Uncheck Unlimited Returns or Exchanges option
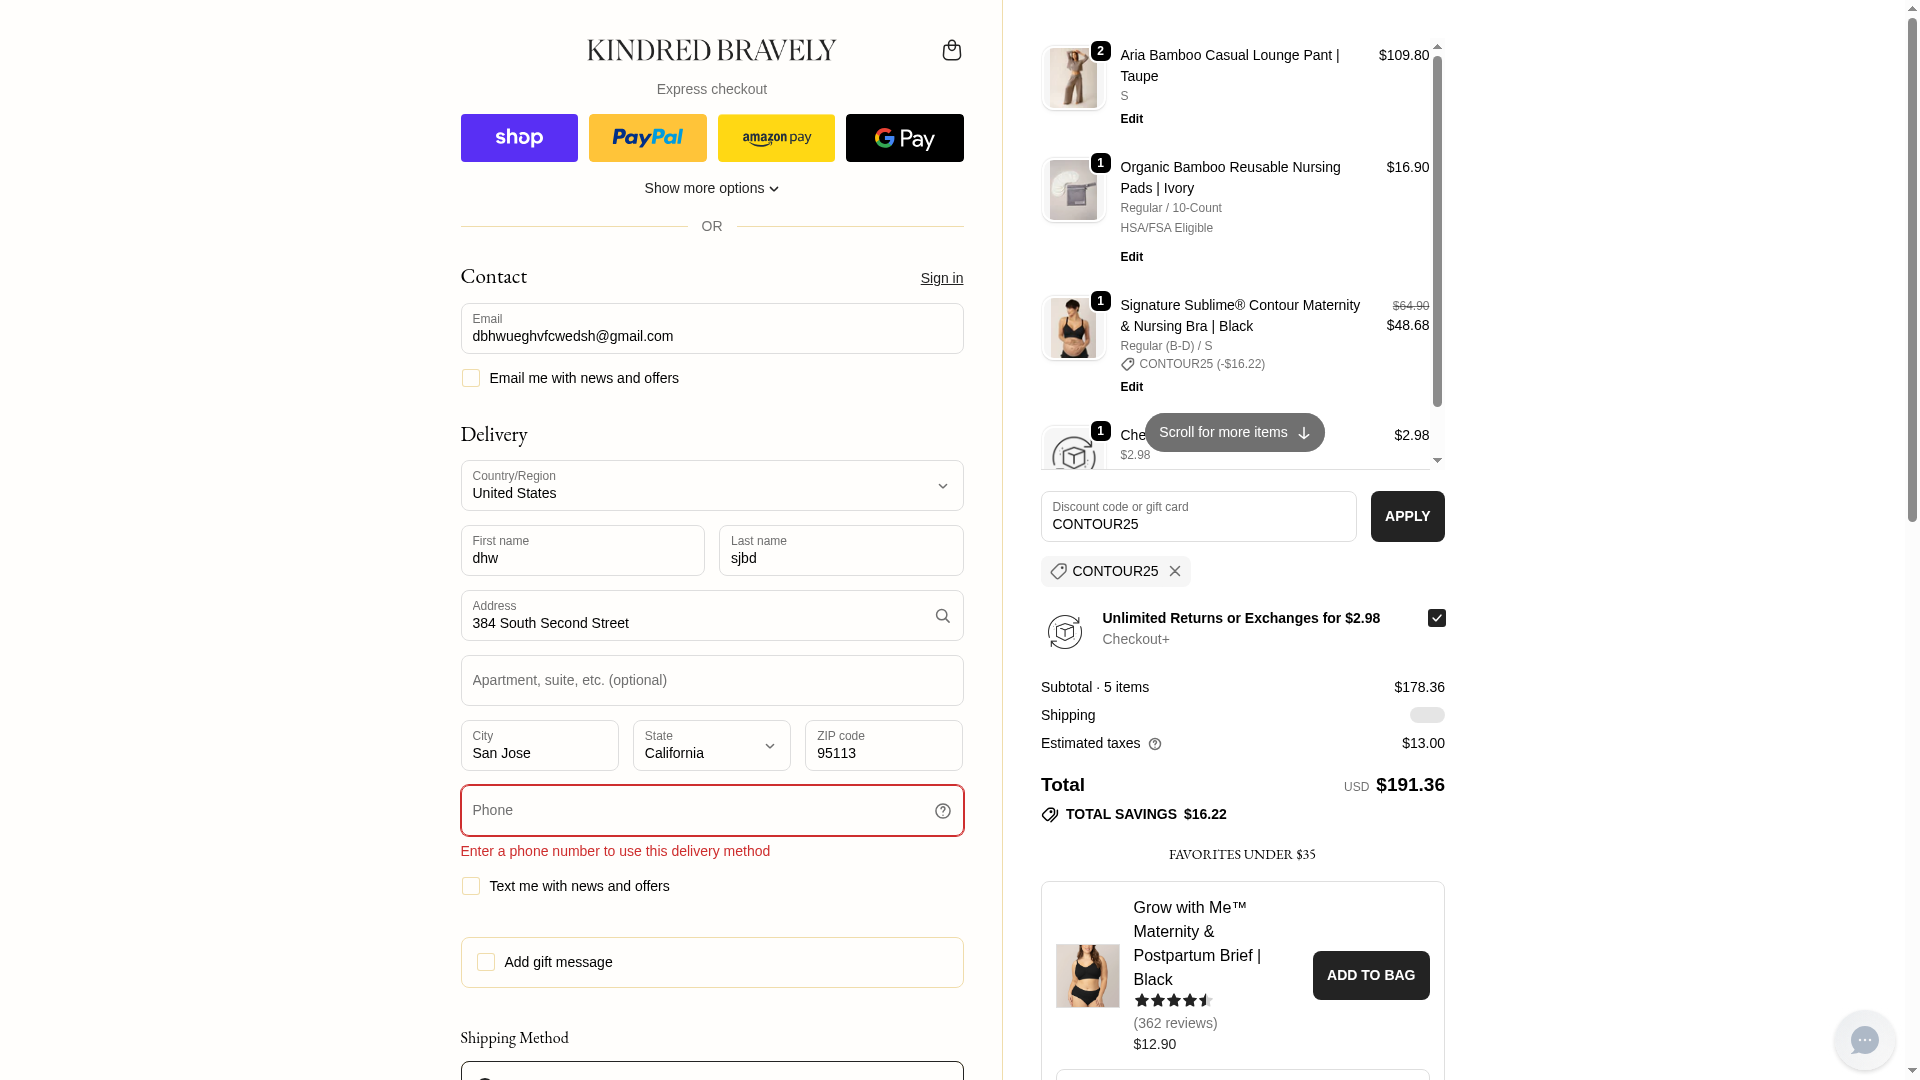The height and width of the screenshot is (1080, 1920). coord(1436,618)
